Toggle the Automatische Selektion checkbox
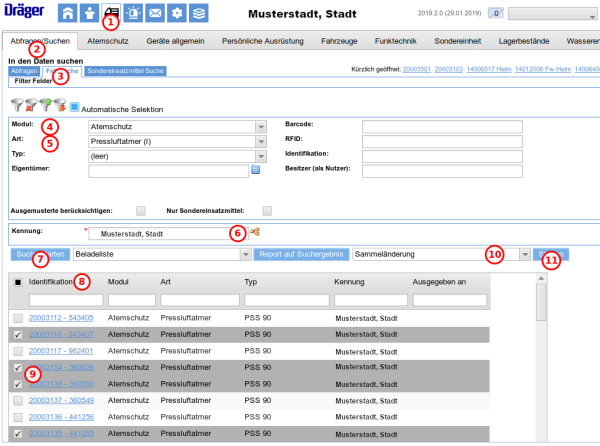This screenshot has width=600, height=446. (74, 108)
